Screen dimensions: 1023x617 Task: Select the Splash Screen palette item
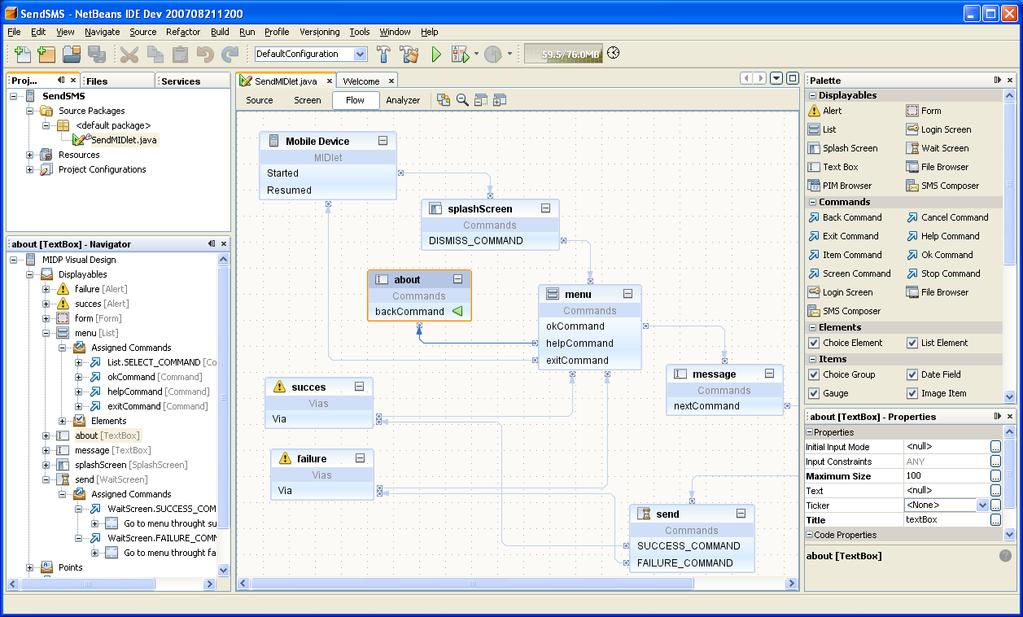(843, 148)
